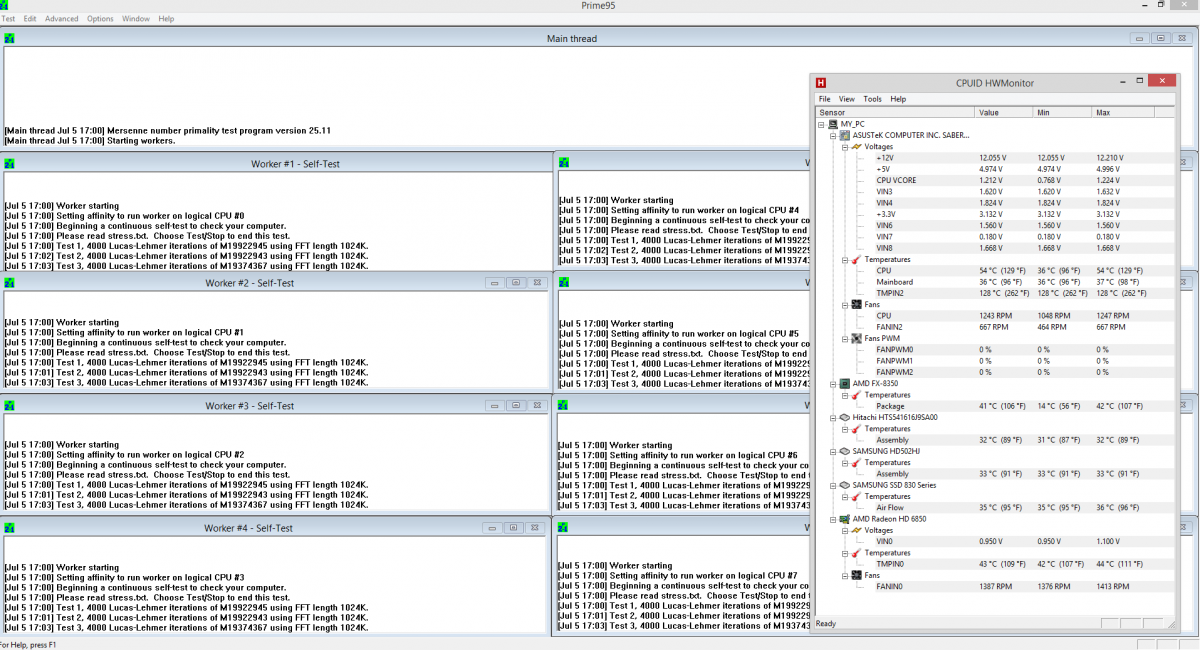Click the Voltages icon under the ASUSTeK board
Screen dimensions: 1200x650
pos(856,146)
